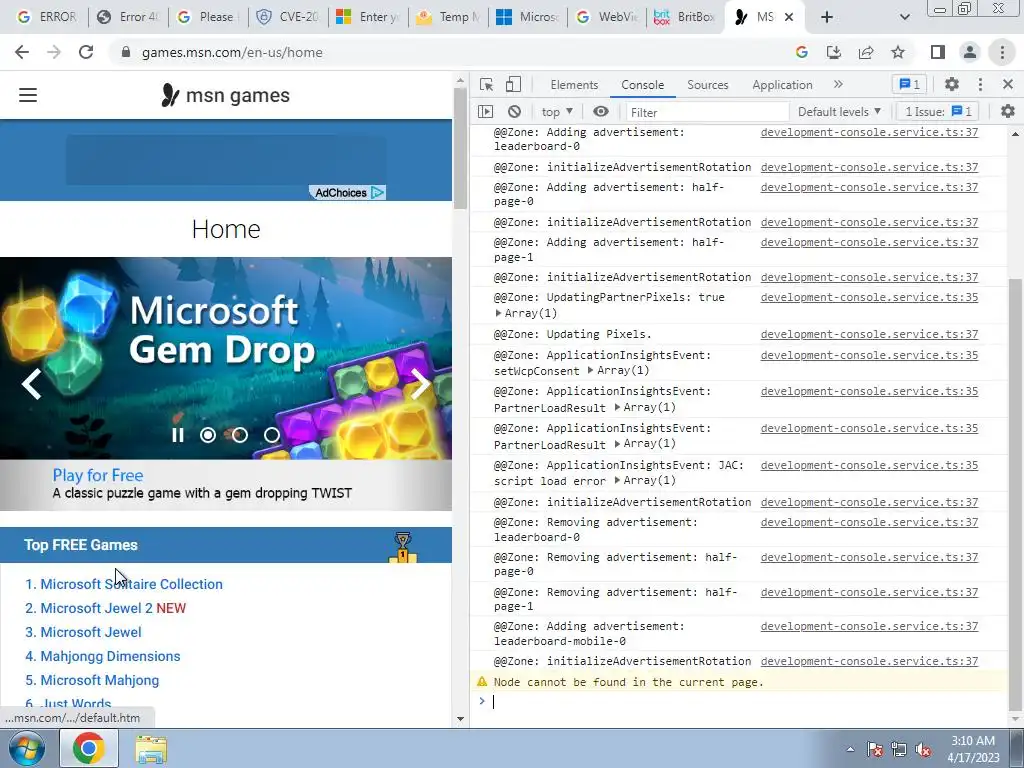
Task: Open the issues counter badge in DevTools toolbar
Action: click(x=909, y=84)
